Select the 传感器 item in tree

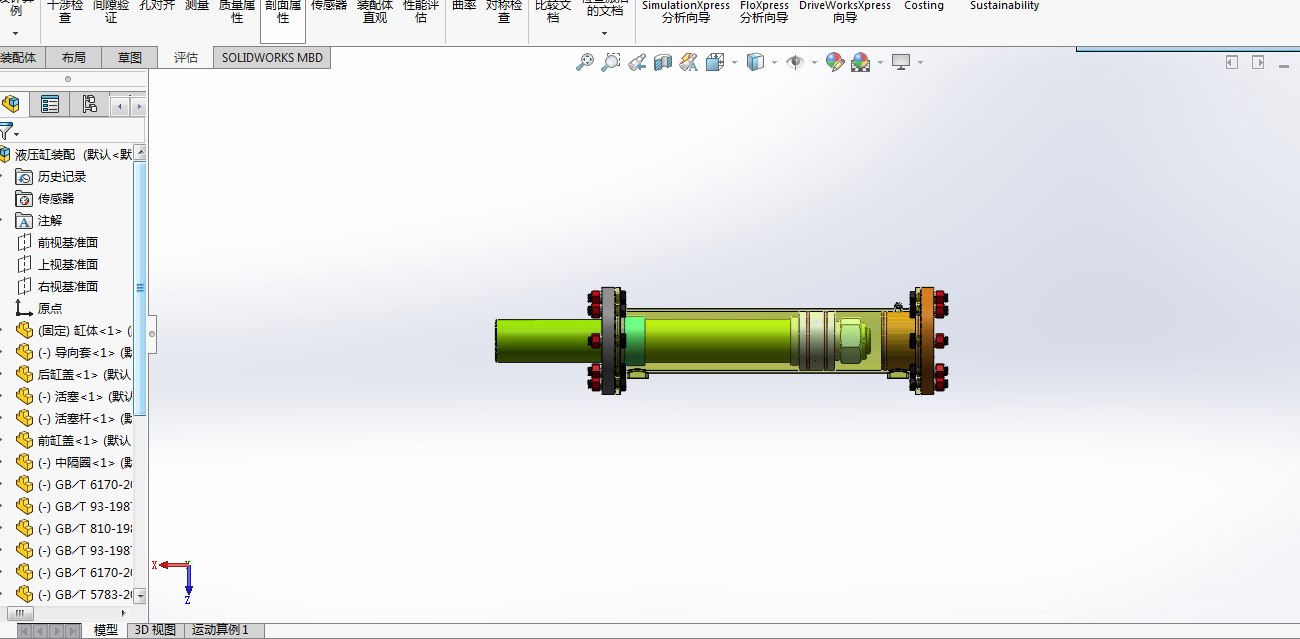click(x=45, y=198)
